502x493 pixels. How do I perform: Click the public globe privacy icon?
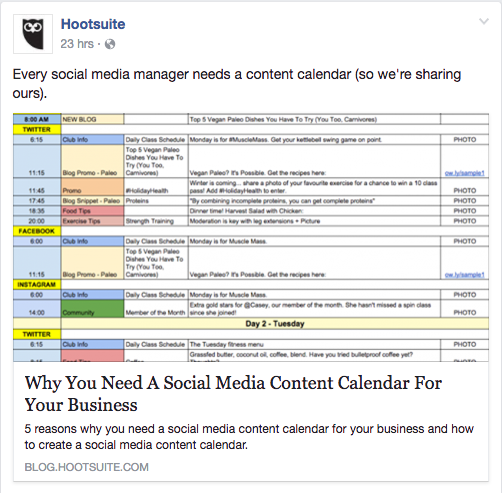[x=110, y=44]
